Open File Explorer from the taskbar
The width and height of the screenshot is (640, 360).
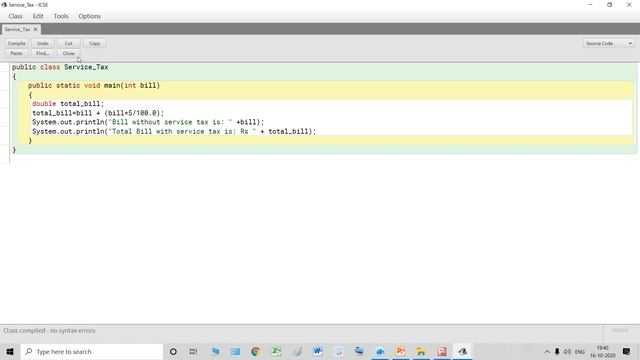point(421,351)
